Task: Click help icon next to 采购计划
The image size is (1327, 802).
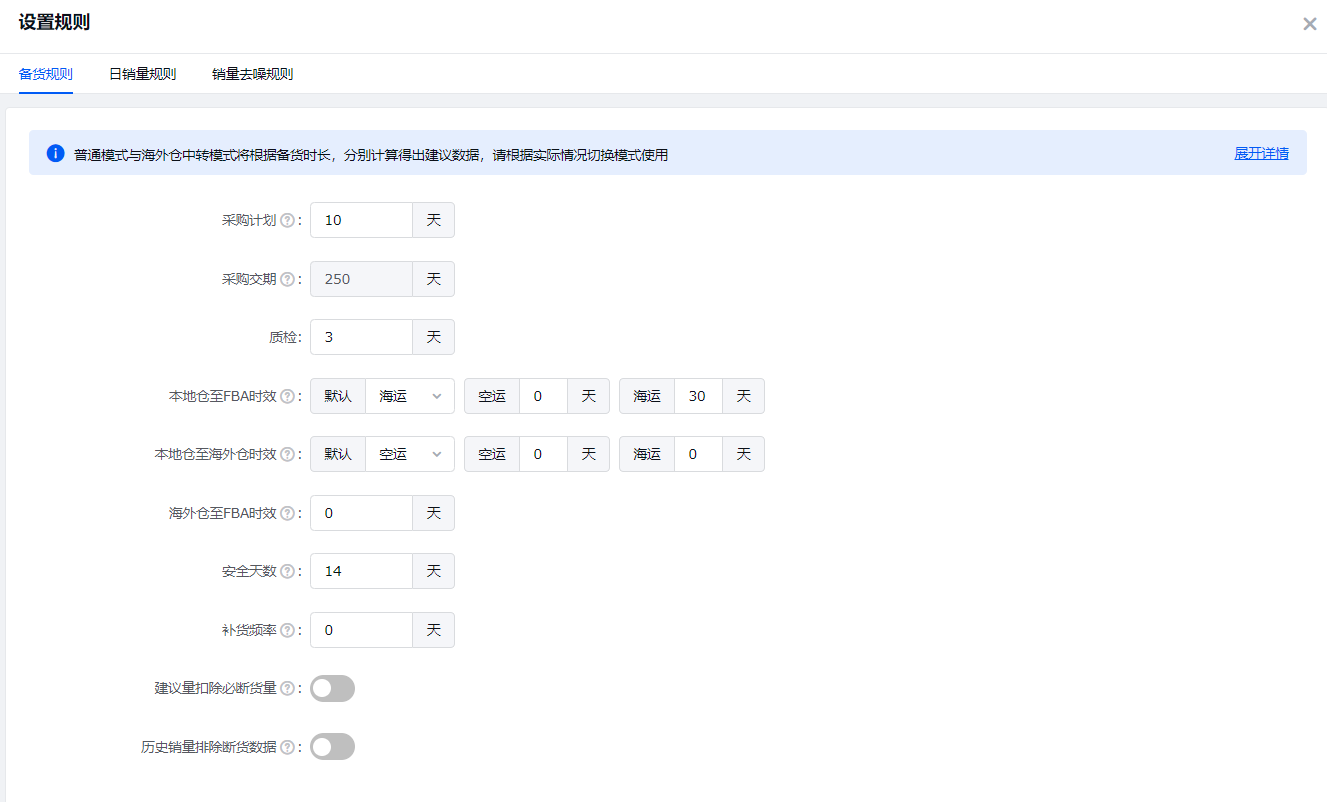Action: pos(287,221)
